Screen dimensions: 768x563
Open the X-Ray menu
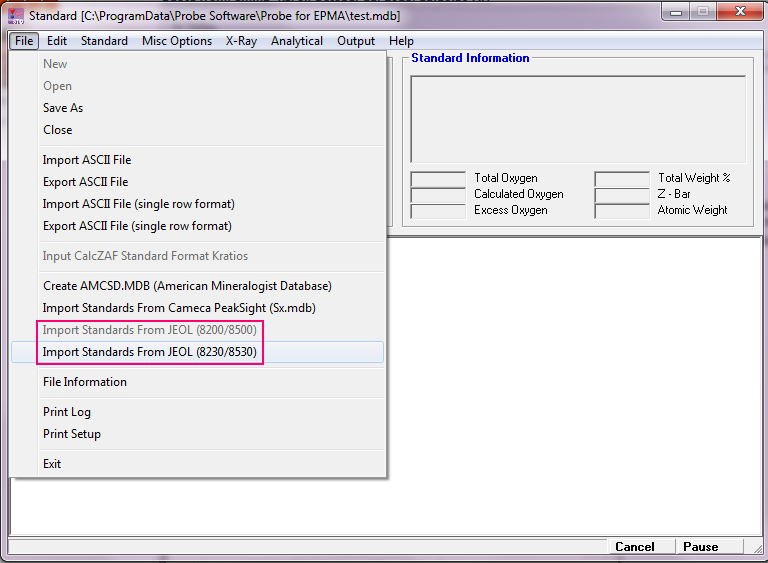coord(241,41)
